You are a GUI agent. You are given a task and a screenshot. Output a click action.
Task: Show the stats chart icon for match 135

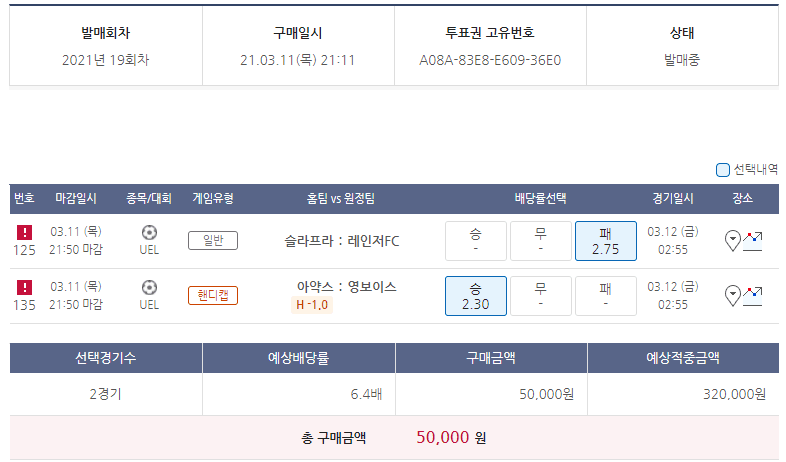click(752, 295)
